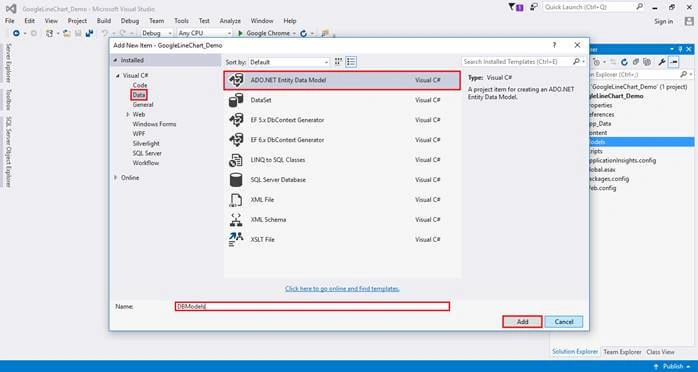Click Sign in link

(x=664, y=21)
